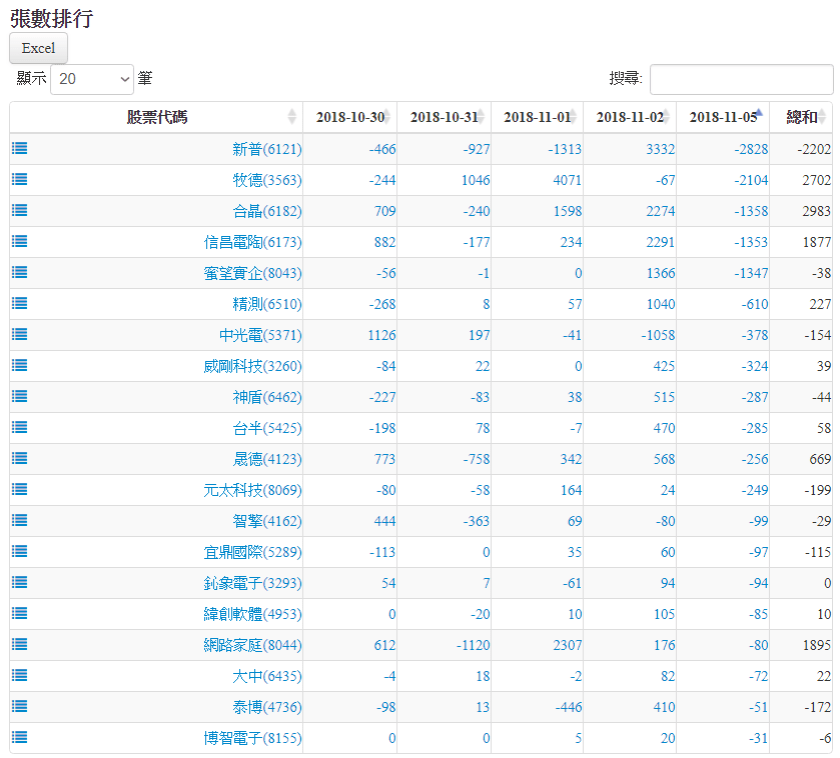Viewport: 840px width, 758px height.
Task: Open the 顯示 rows-per-page dropdown
Action: (92, 79)
